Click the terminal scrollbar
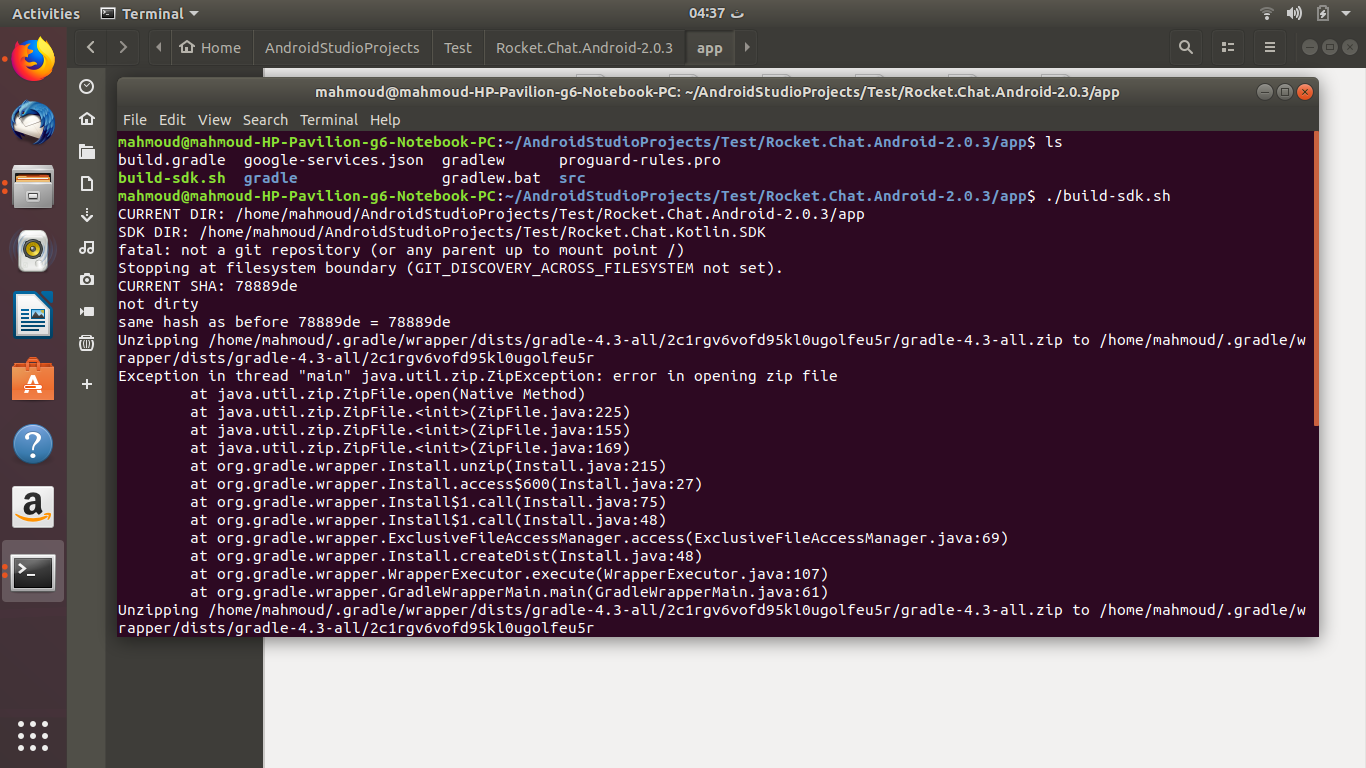Screen dimensions: 1366x768 1315,279
